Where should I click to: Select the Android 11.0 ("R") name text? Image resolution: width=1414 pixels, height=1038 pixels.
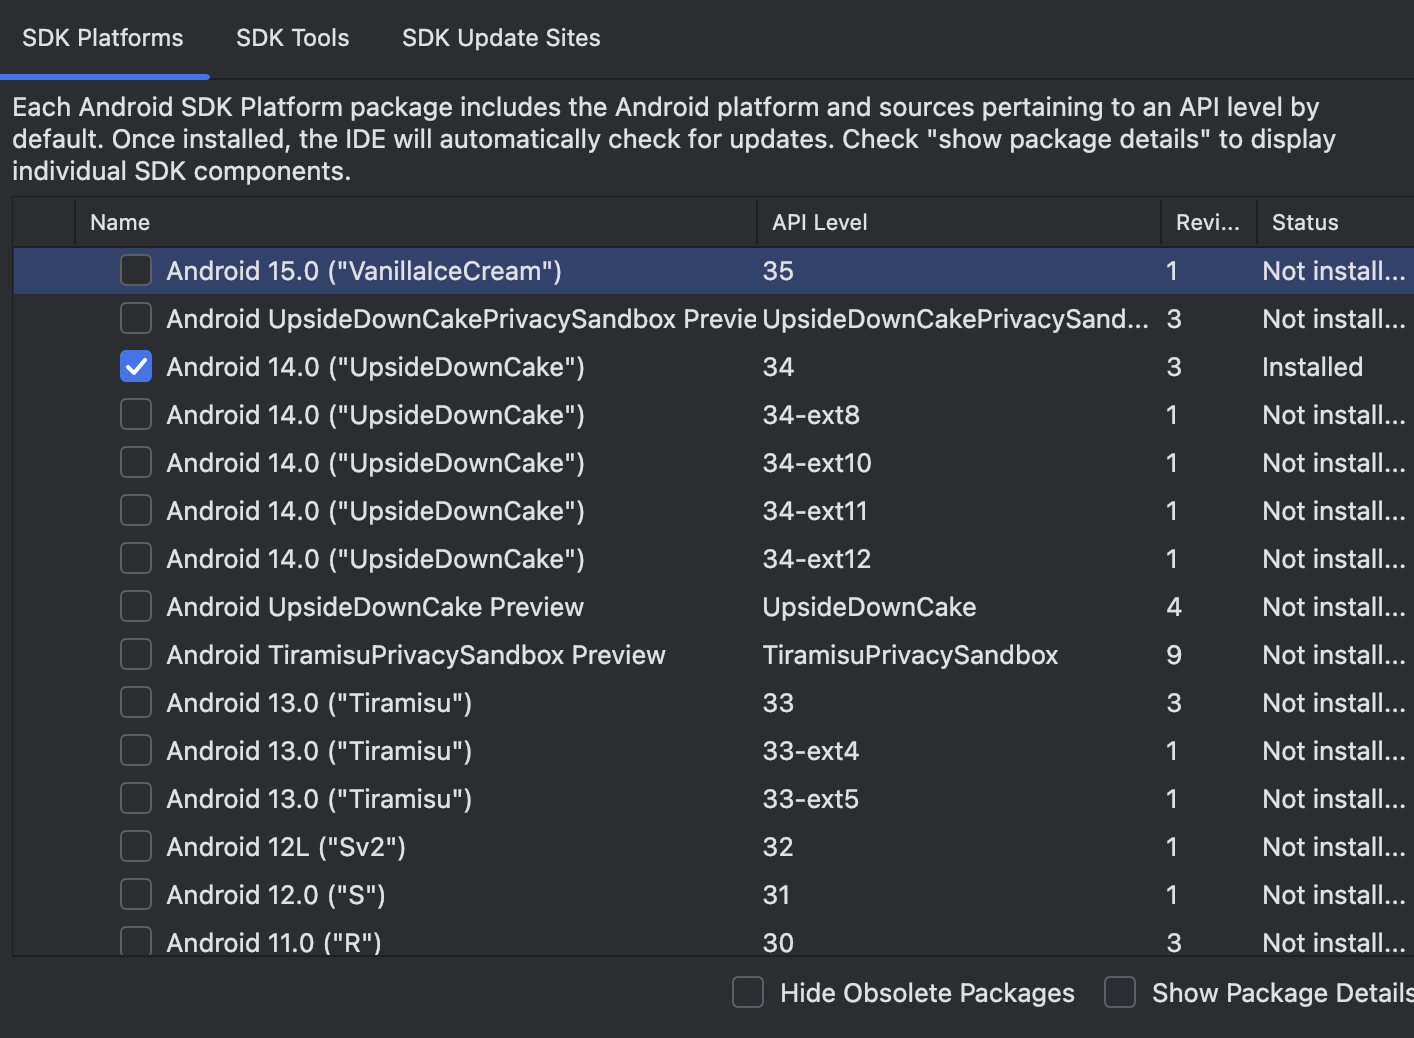pos(274,942)
